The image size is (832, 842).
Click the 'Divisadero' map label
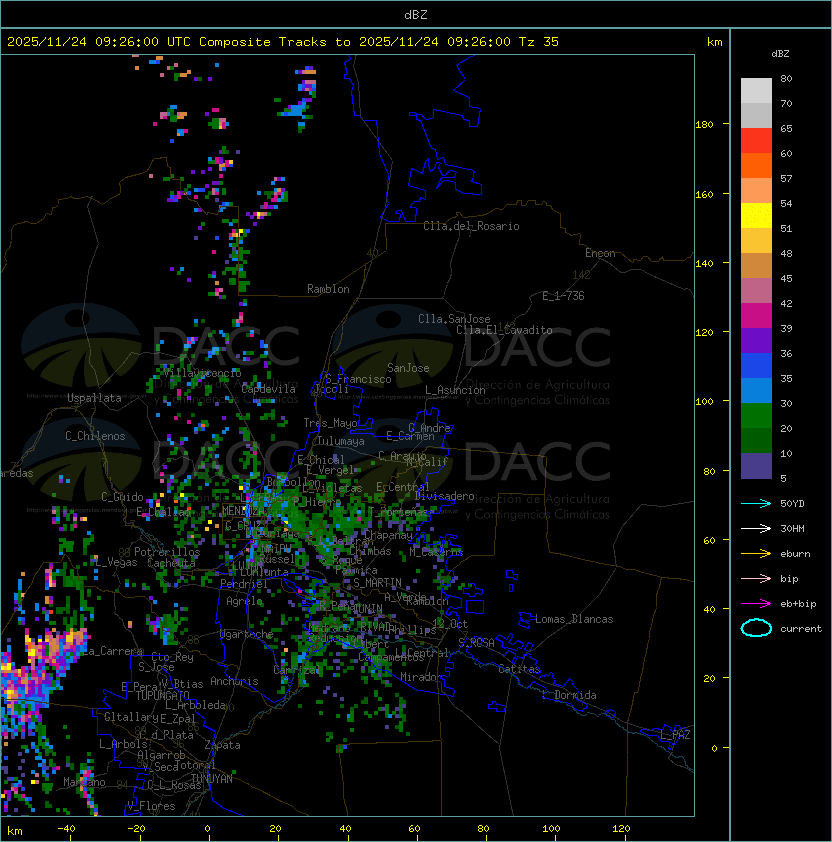coord(445,496)
